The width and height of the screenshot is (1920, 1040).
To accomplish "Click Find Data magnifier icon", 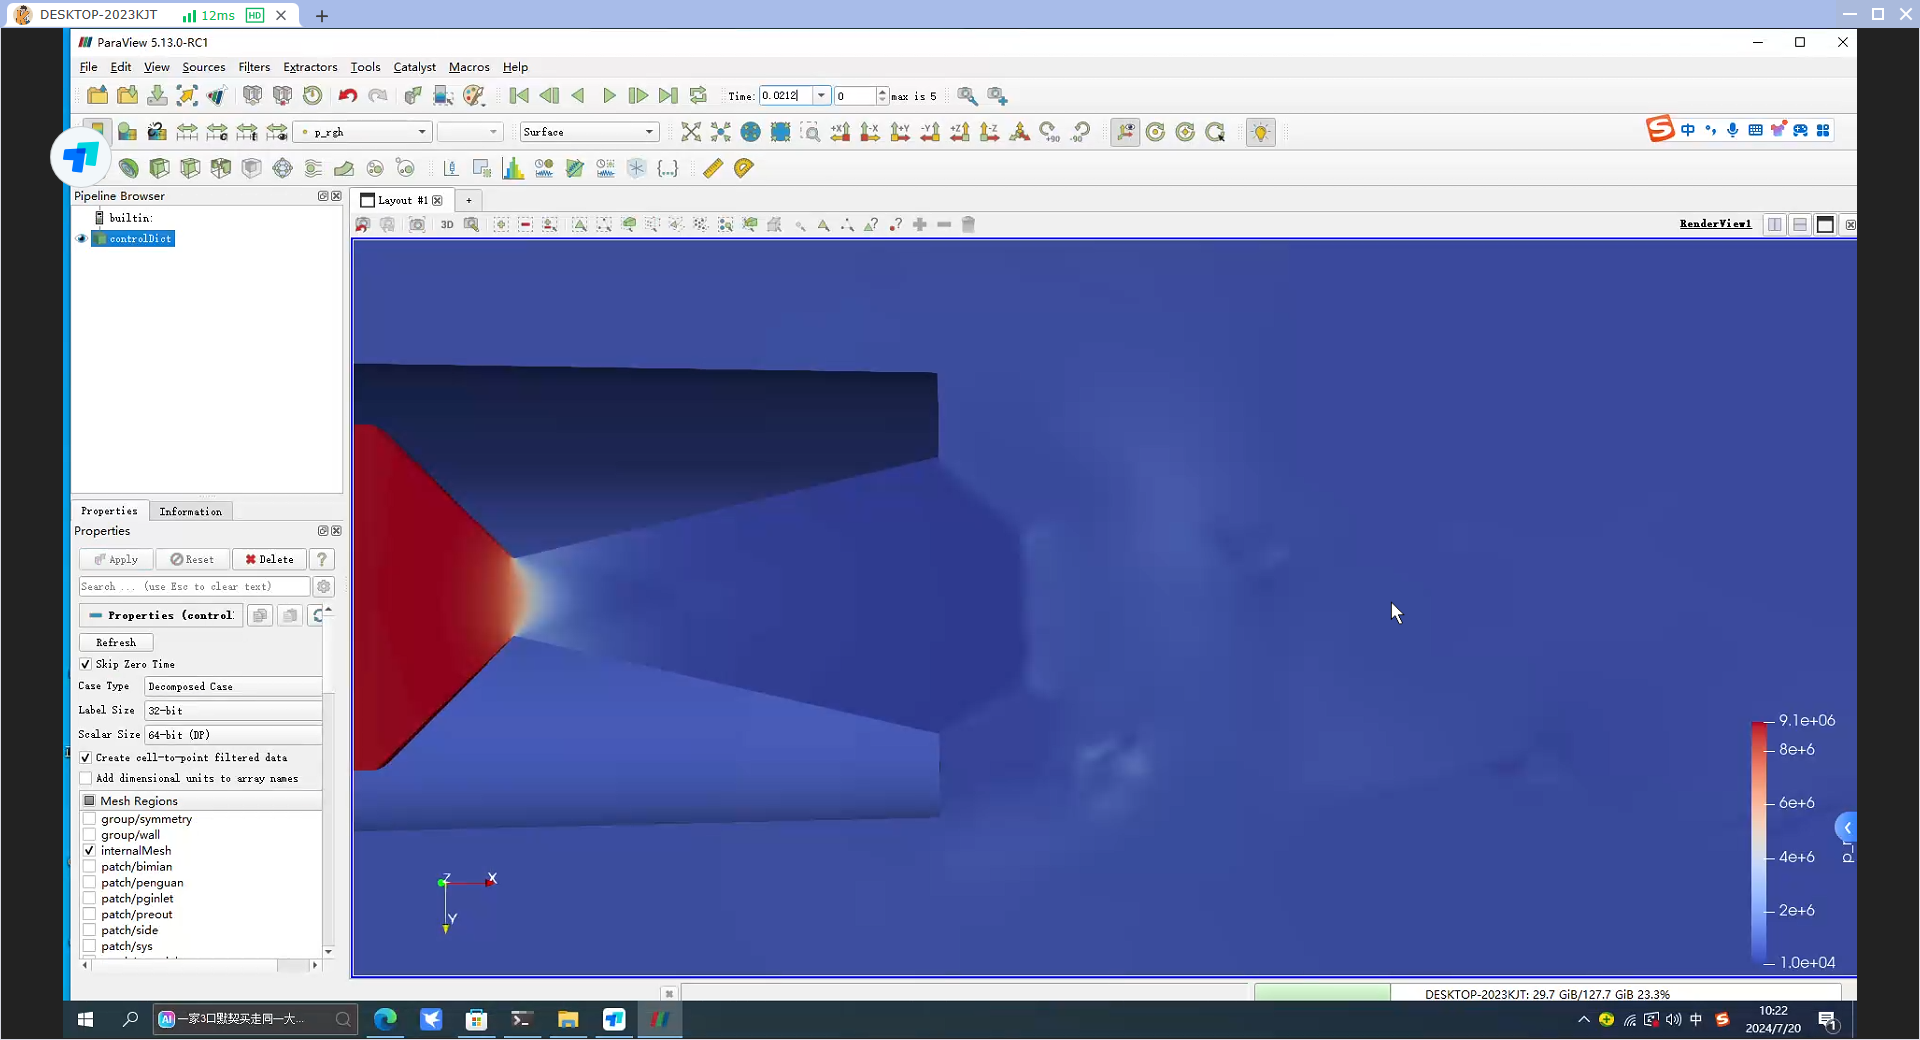I will tap(967, 96).
